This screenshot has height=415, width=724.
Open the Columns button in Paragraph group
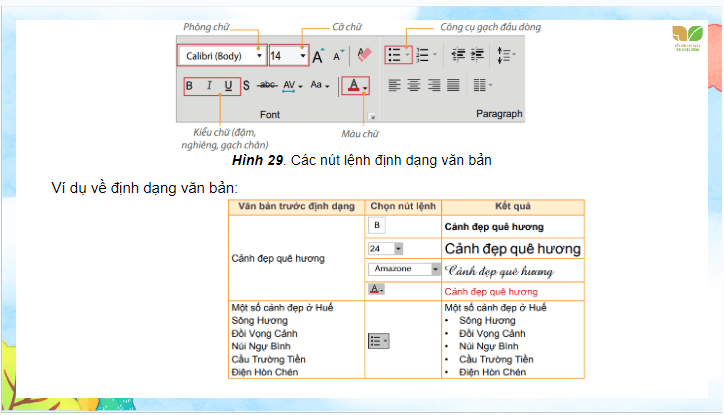pos(483,85)
